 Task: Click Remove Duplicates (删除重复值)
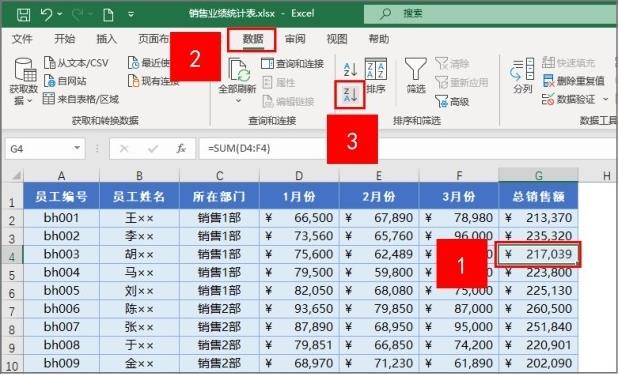click(x=574, y=81)
